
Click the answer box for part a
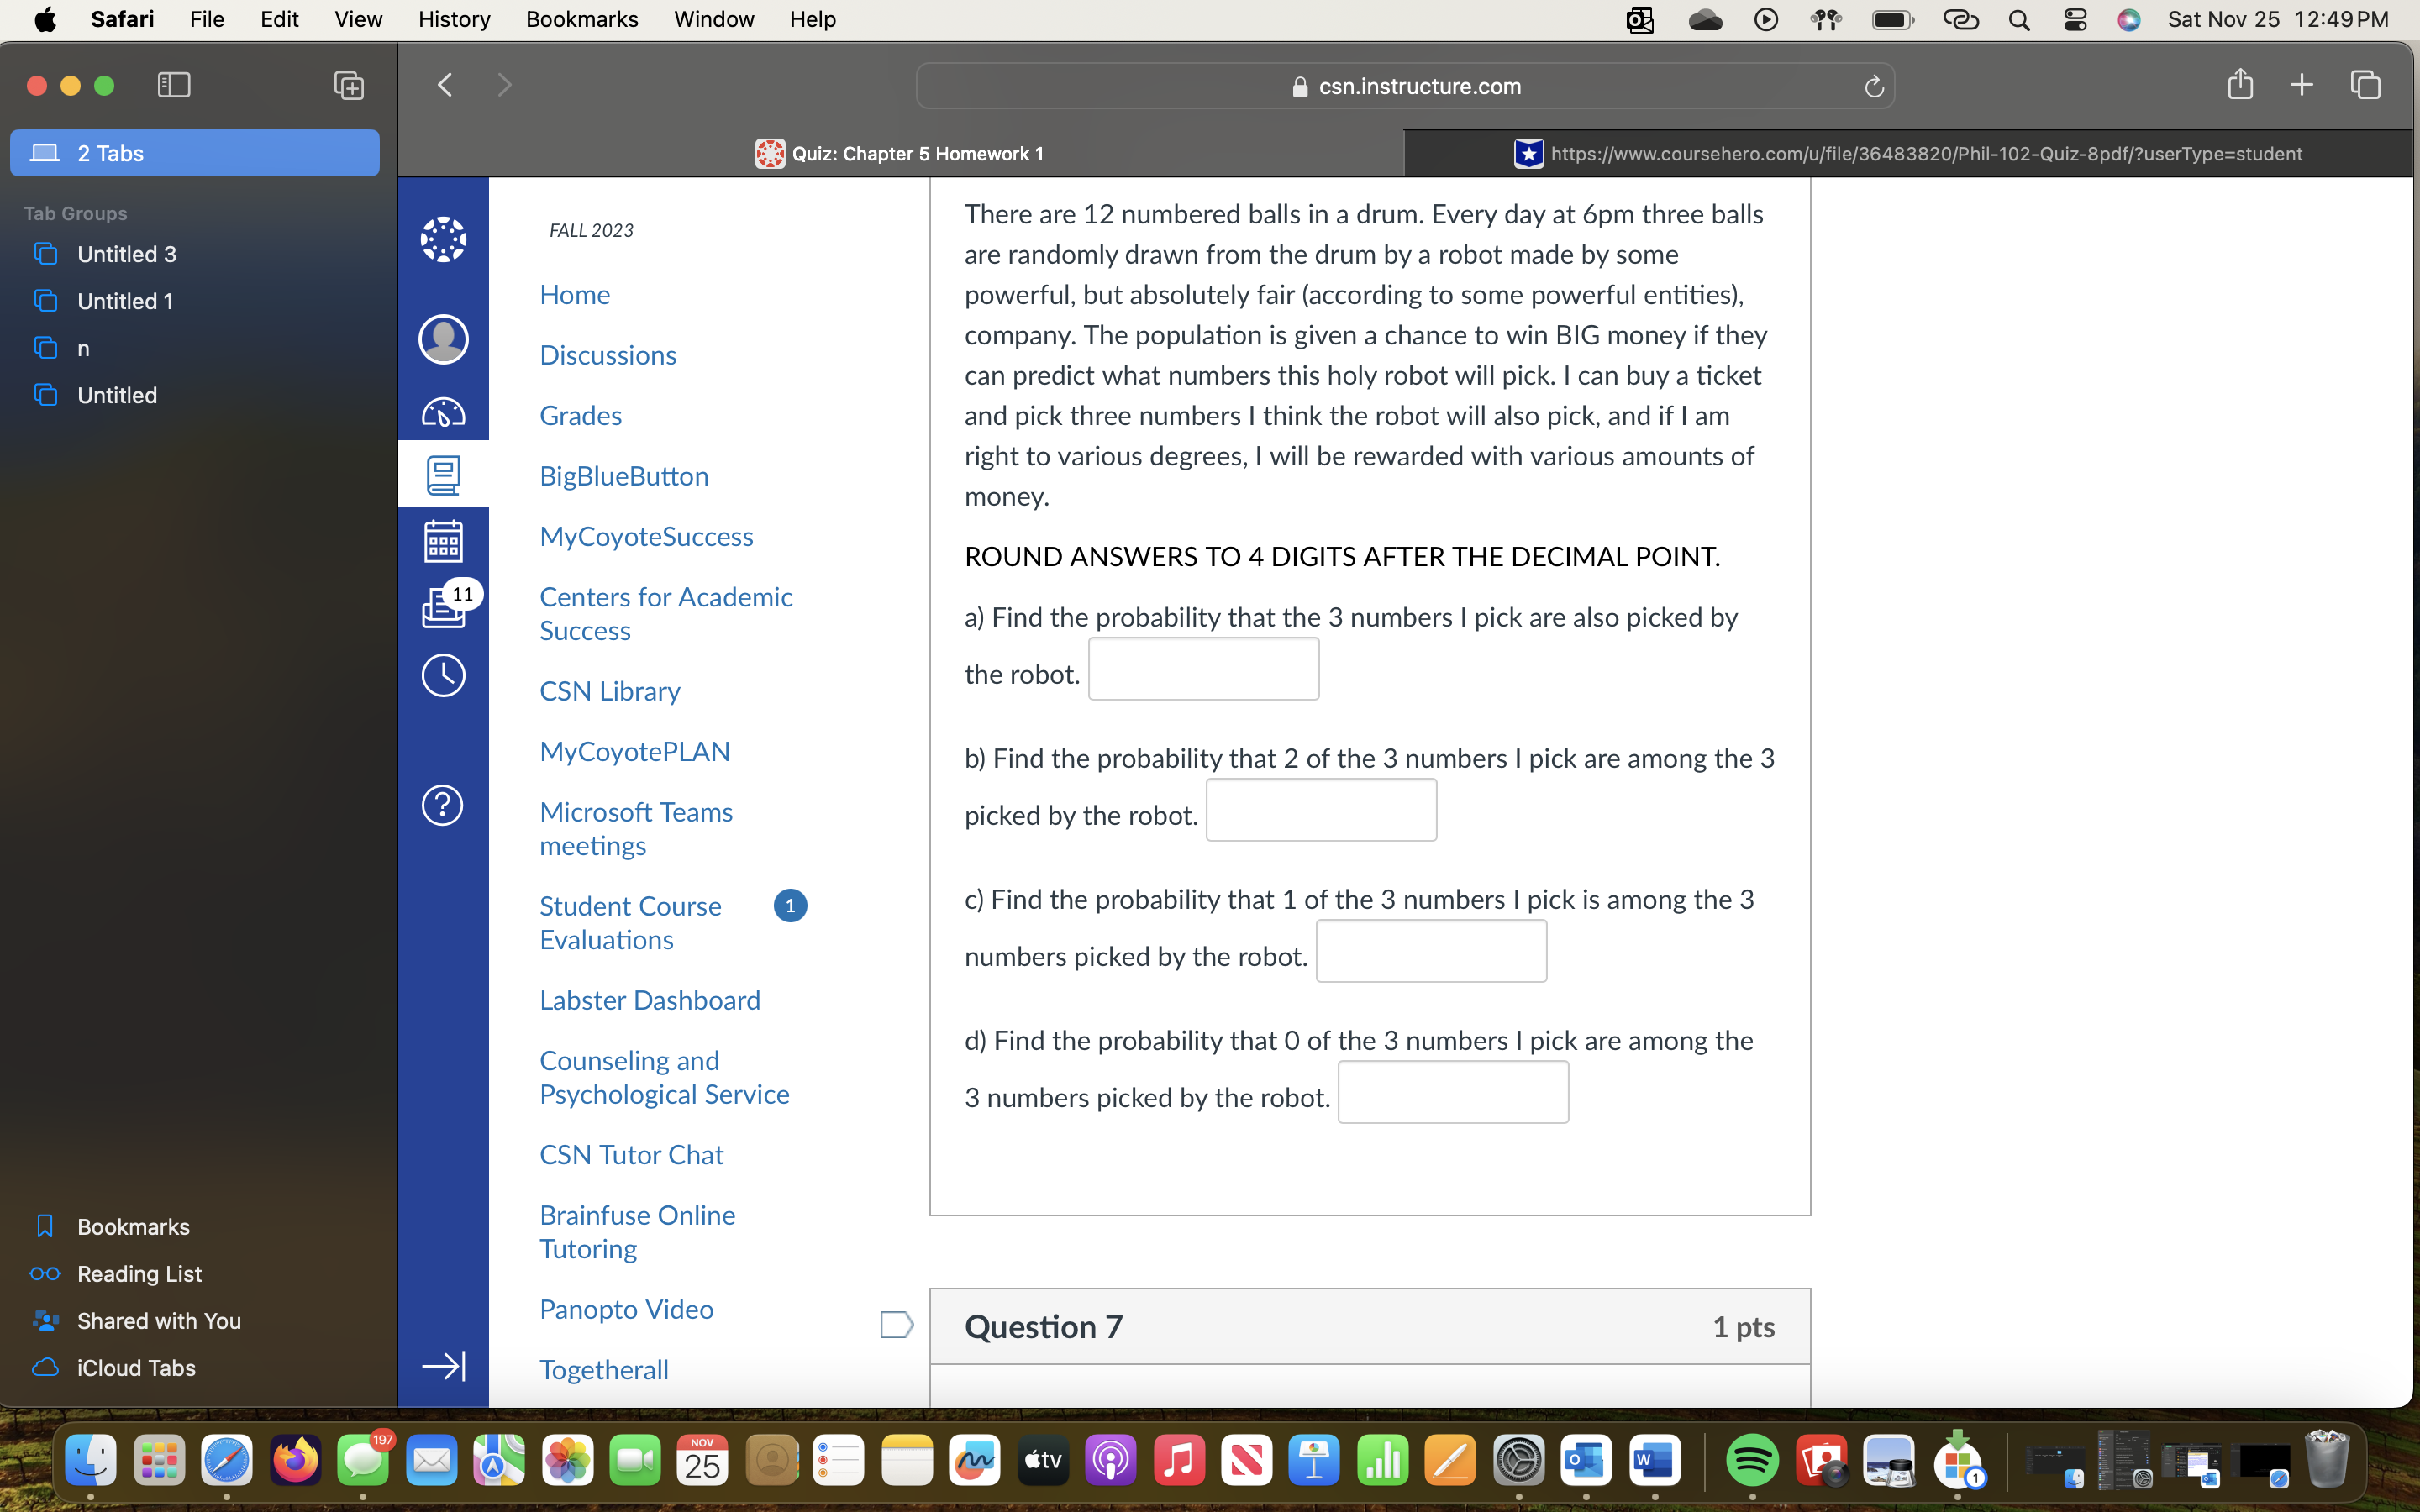(1203, 668)
